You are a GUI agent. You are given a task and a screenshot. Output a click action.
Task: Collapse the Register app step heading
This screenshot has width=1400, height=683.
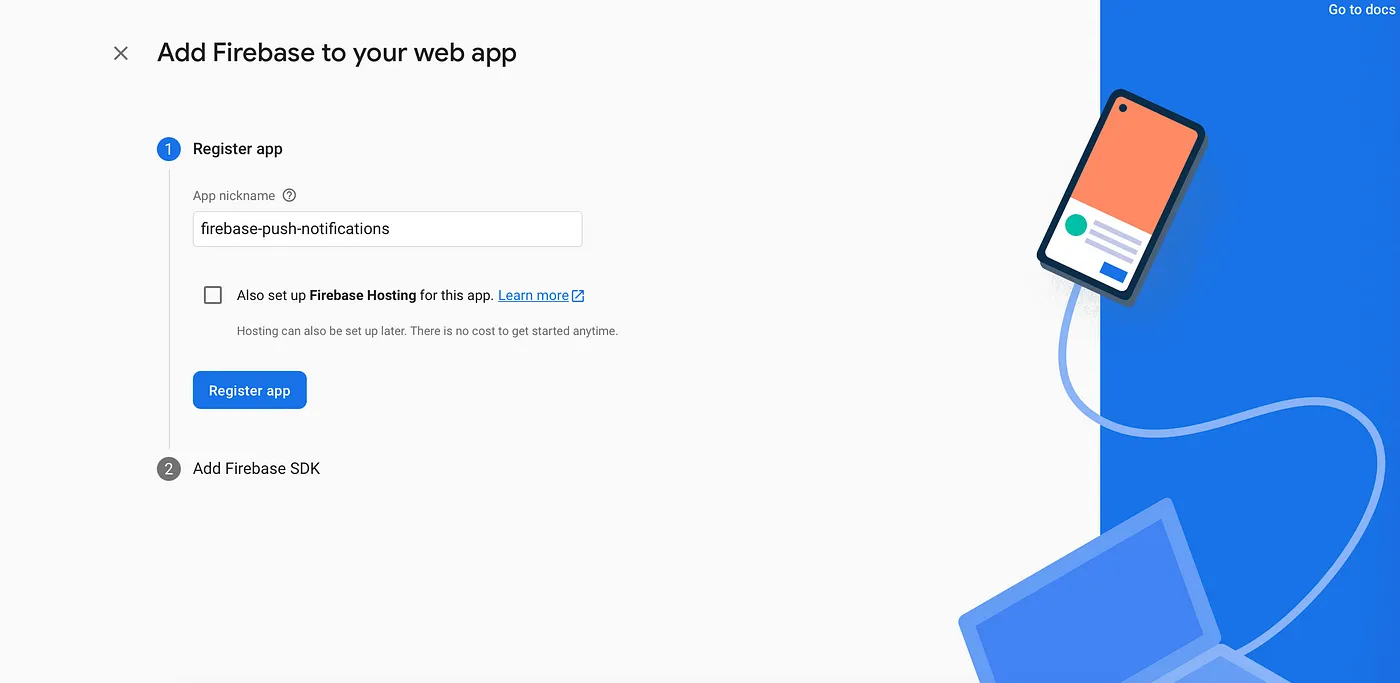(238, 149)
